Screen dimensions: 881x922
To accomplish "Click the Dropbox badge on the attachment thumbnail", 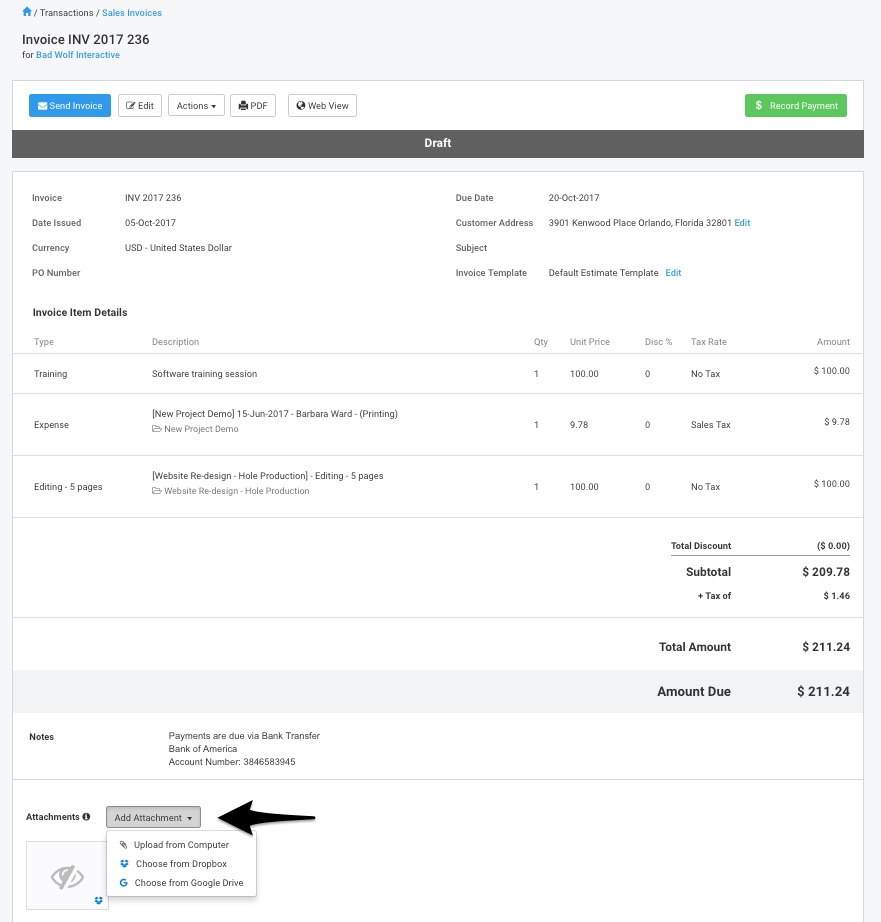I will point(98,900).
